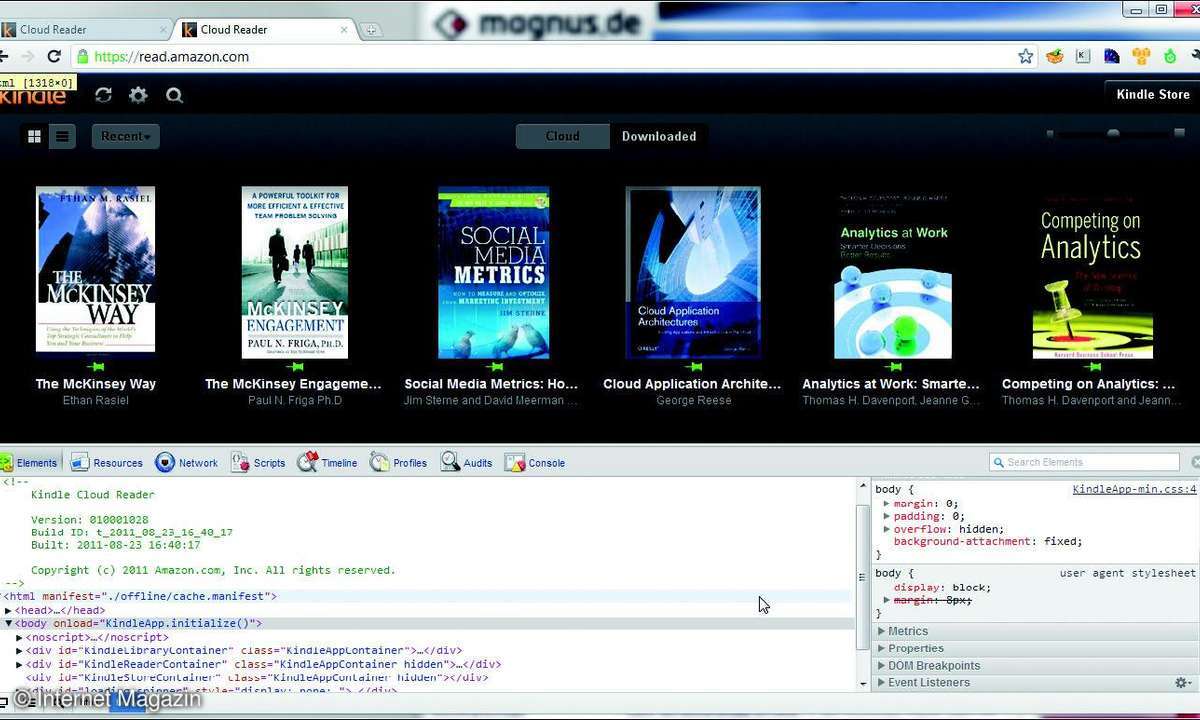Click pin icon under Competing on Analytics cover
Image resolution: width=1200 pixels, height=720 pixels.
[1092, 367]
